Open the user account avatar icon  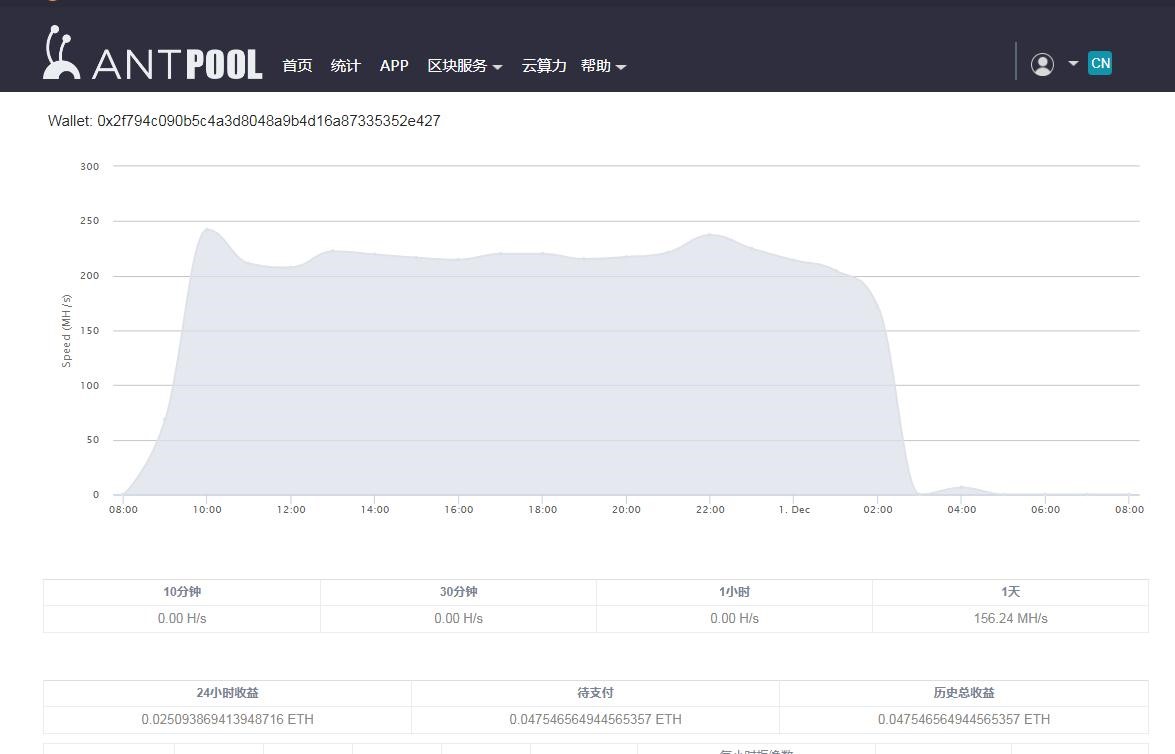[1042, 65]
